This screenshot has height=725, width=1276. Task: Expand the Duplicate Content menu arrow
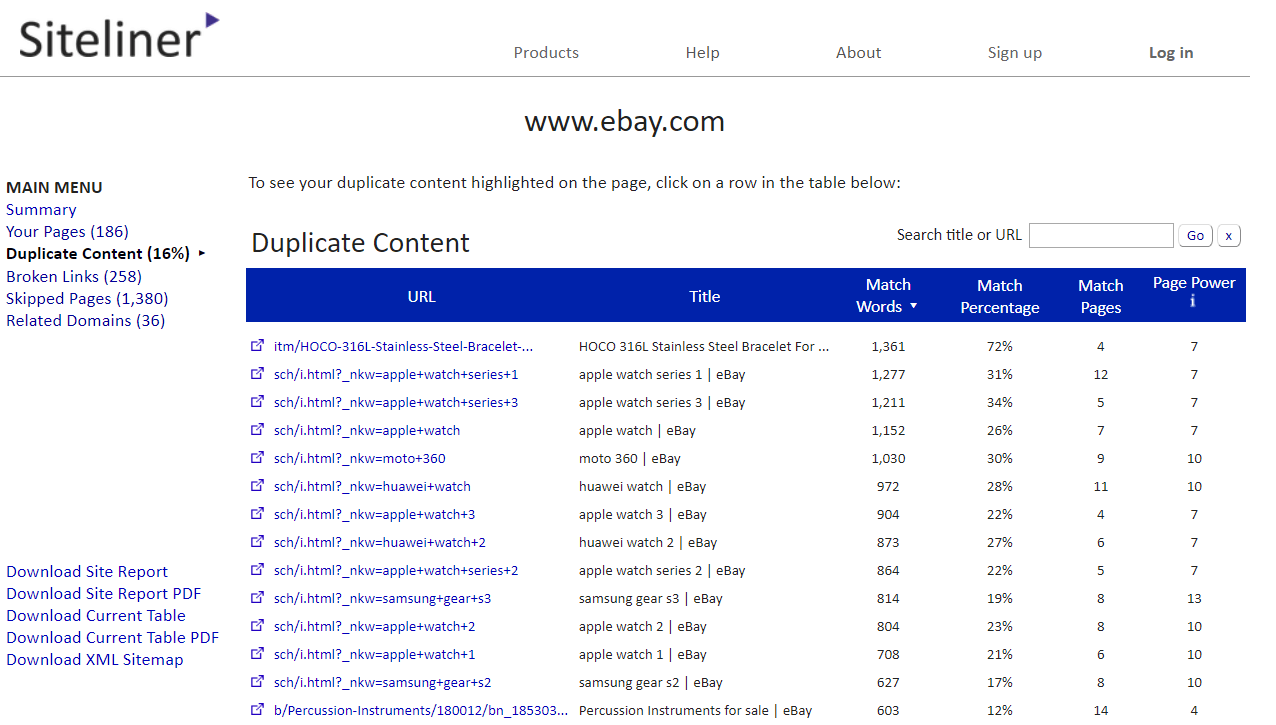[x=202, y=254]
